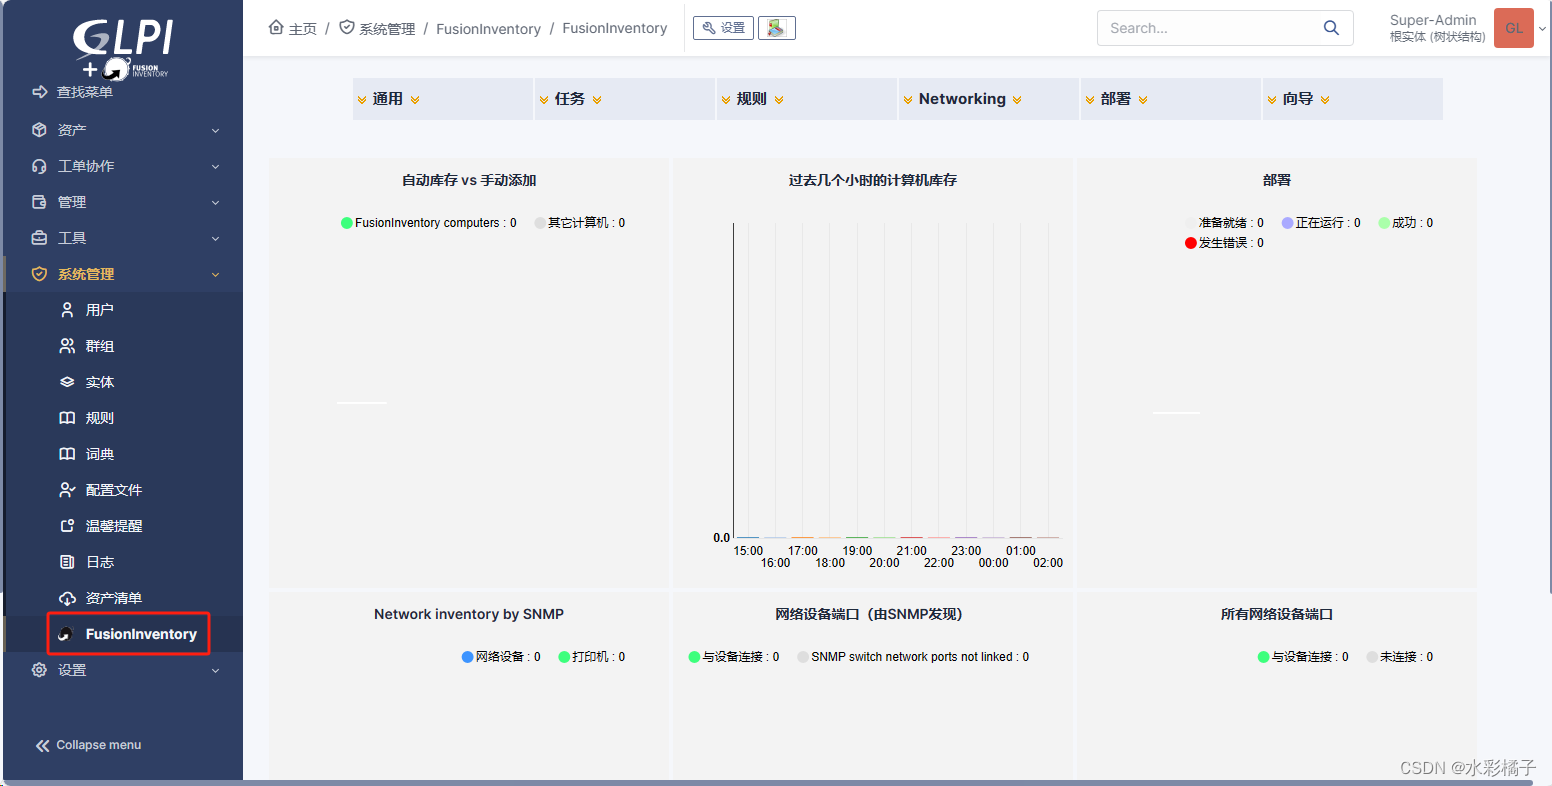The width and height of the screenshot is (1552, 786).
Task: Click the Management (管理) wallet icon
Action: click(40, 202)
